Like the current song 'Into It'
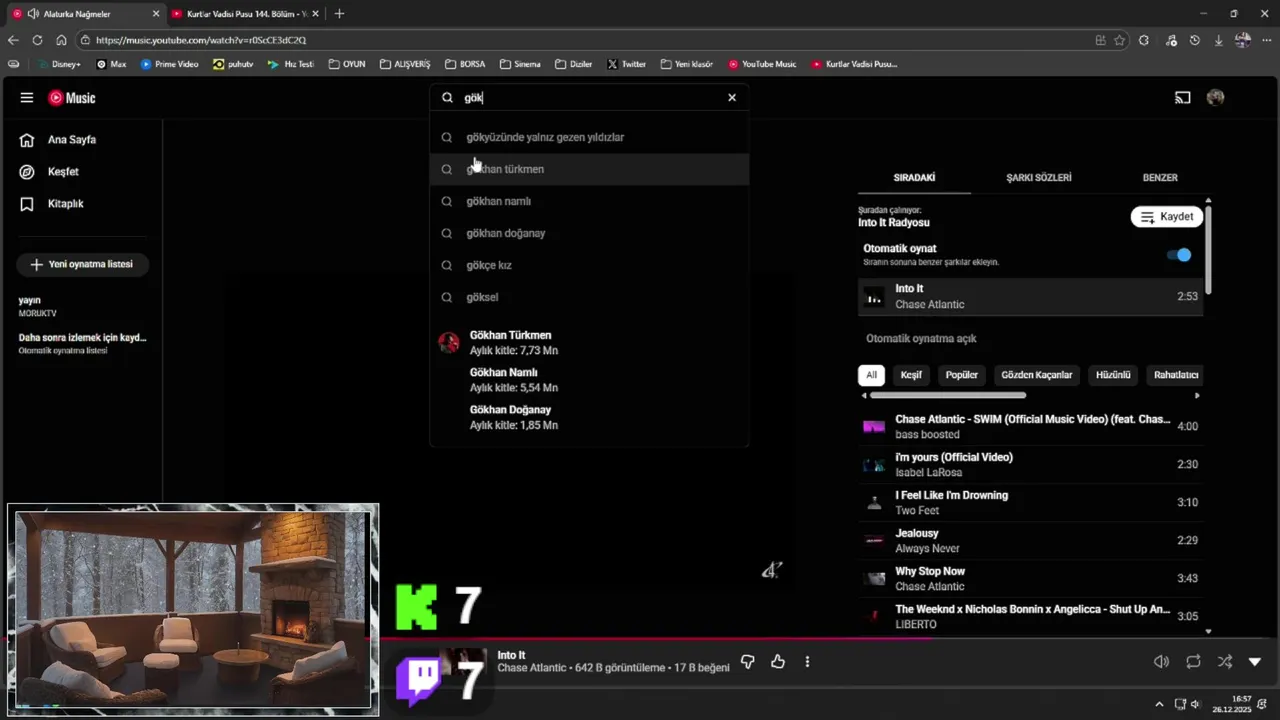 [x=778, y=662]
